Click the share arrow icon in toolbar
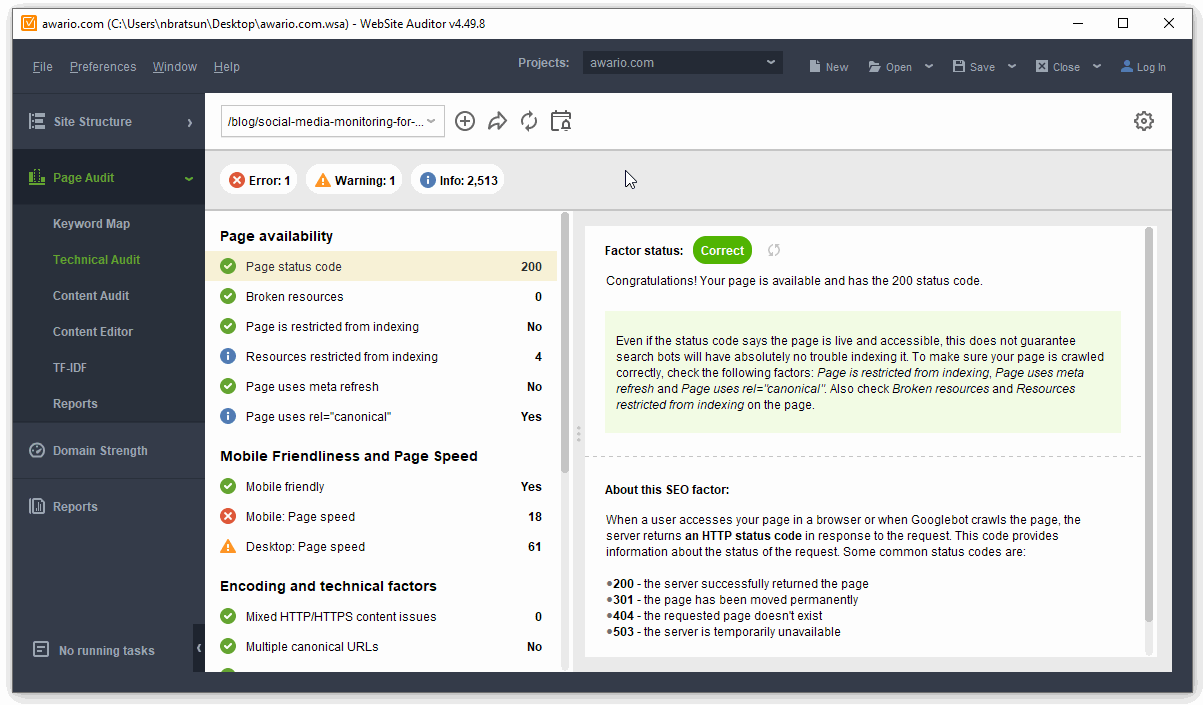 [497, 121]
